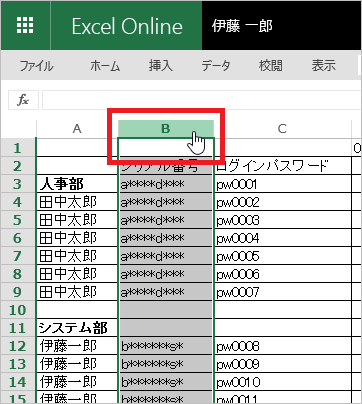The image size is (362, 404).
Task: Click cell pw0005
Action: coord(283,256)
